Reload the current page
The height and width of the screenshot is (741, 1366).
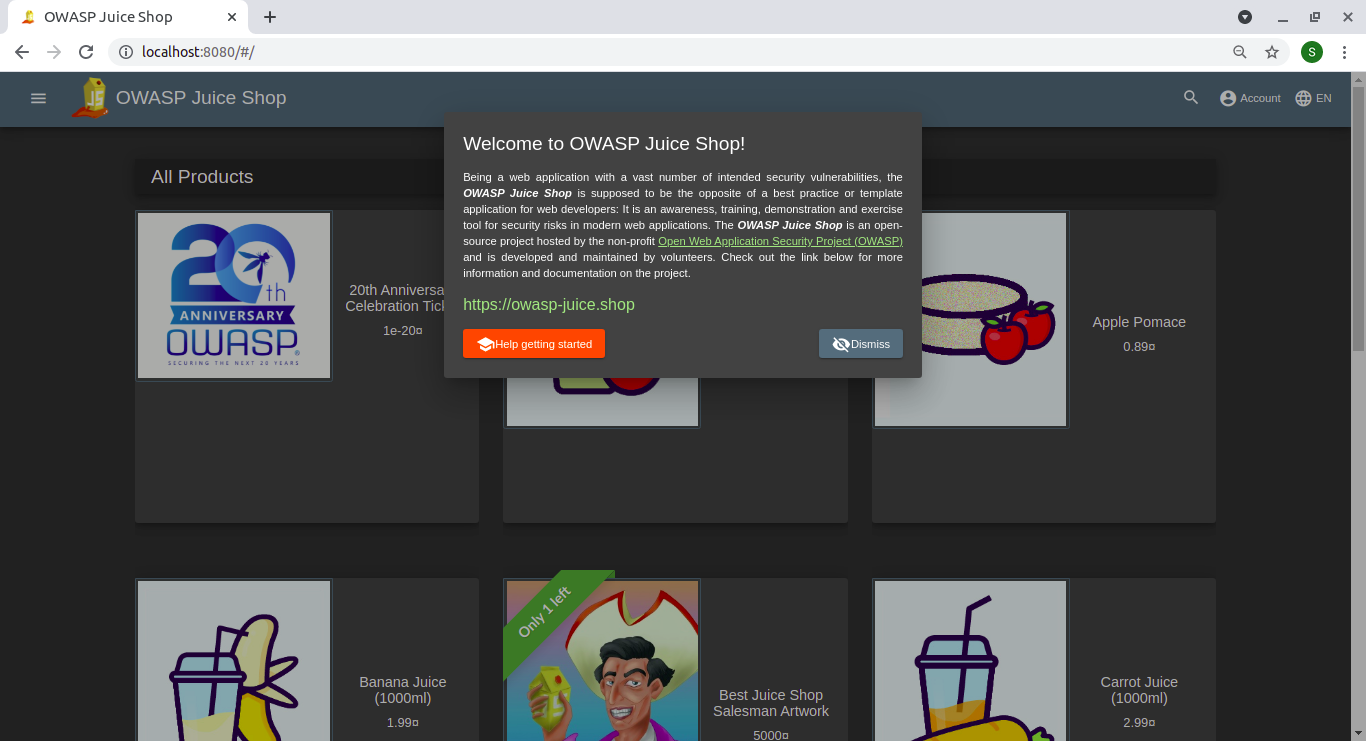click(x=86, y=52)
